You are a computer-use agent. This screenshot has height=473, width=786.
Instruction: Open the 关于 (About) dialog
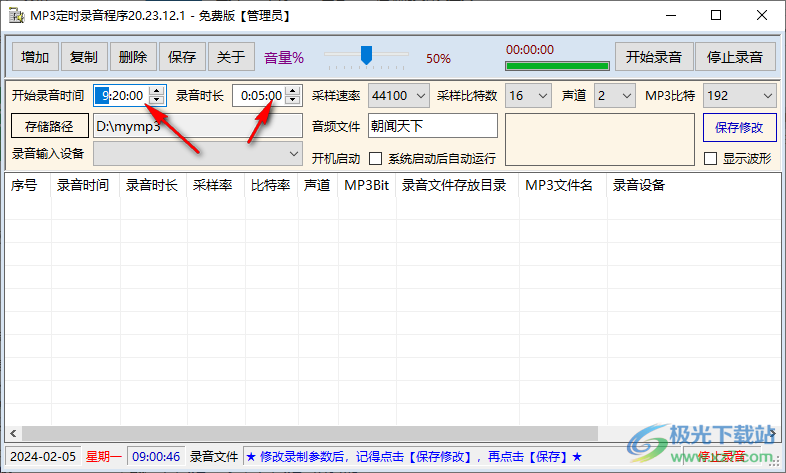point(231,57)
